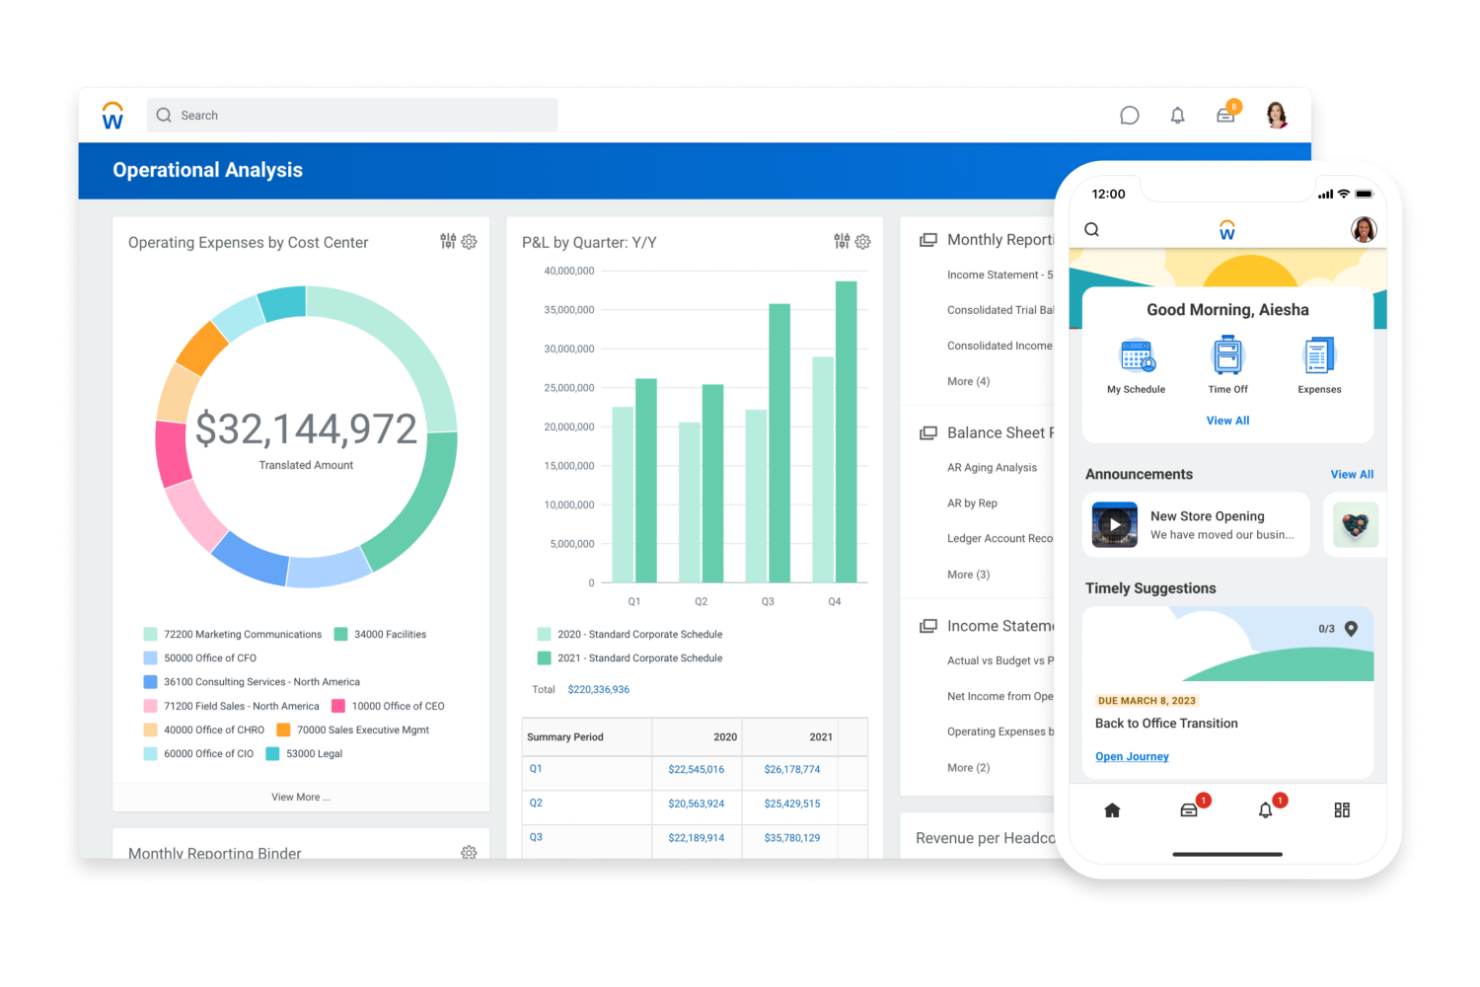The width and height of the screenshot is (1480, 987).
Task: Open Time Off on phone
Action: 1228,366
